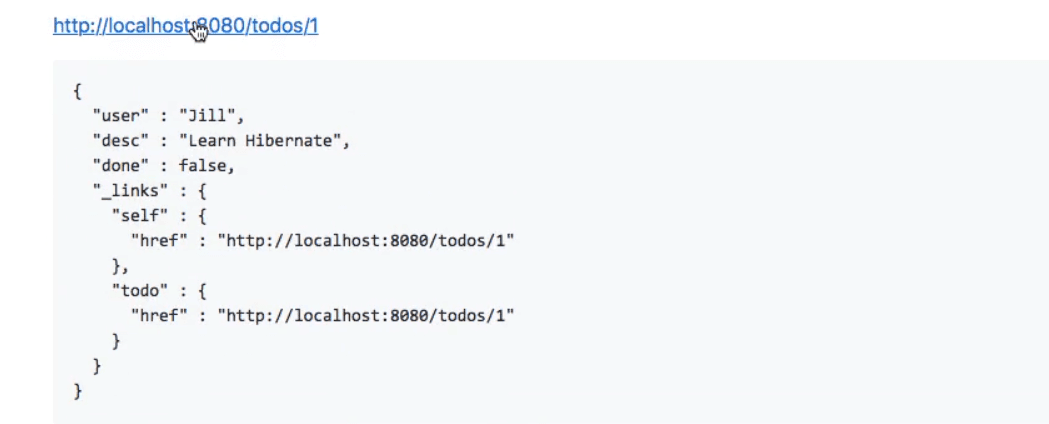The width and height of the screenshot is (1049, 424).
Task: Click the URL string value under self
Action: point(366,241)
